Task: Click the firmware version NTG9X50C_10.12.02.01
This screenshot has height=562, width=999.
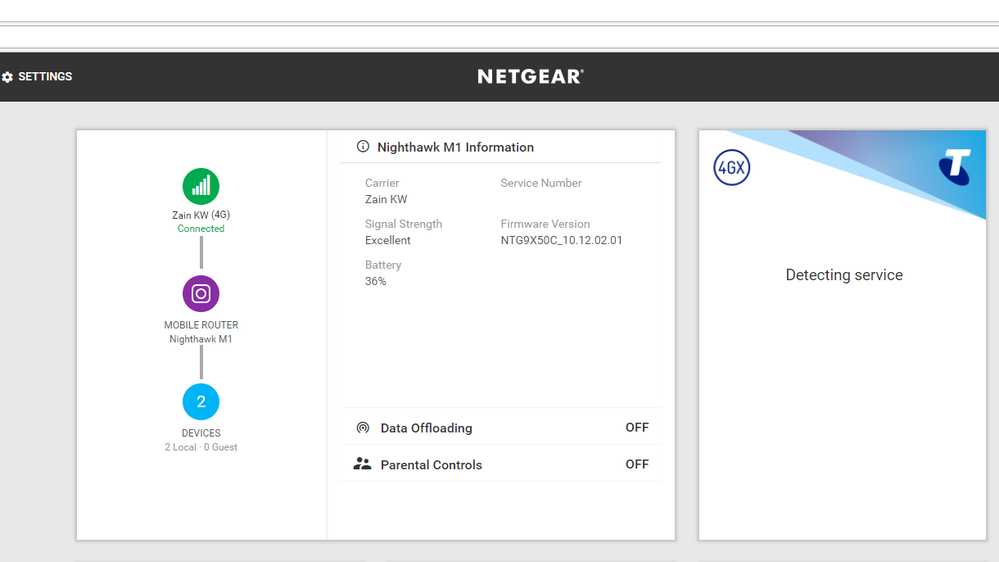Action: click(x=561, y=241)
